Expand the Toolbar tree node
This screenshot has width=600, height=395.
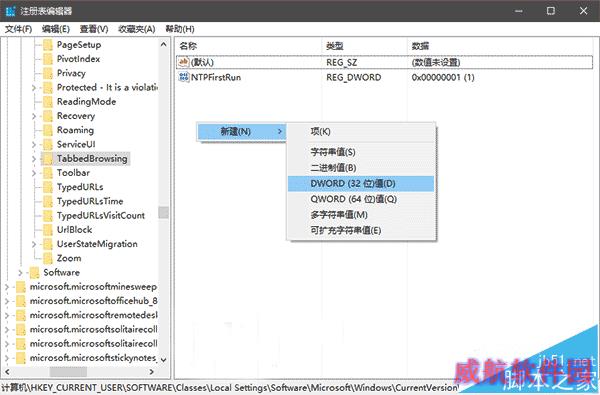coord(34,173)
